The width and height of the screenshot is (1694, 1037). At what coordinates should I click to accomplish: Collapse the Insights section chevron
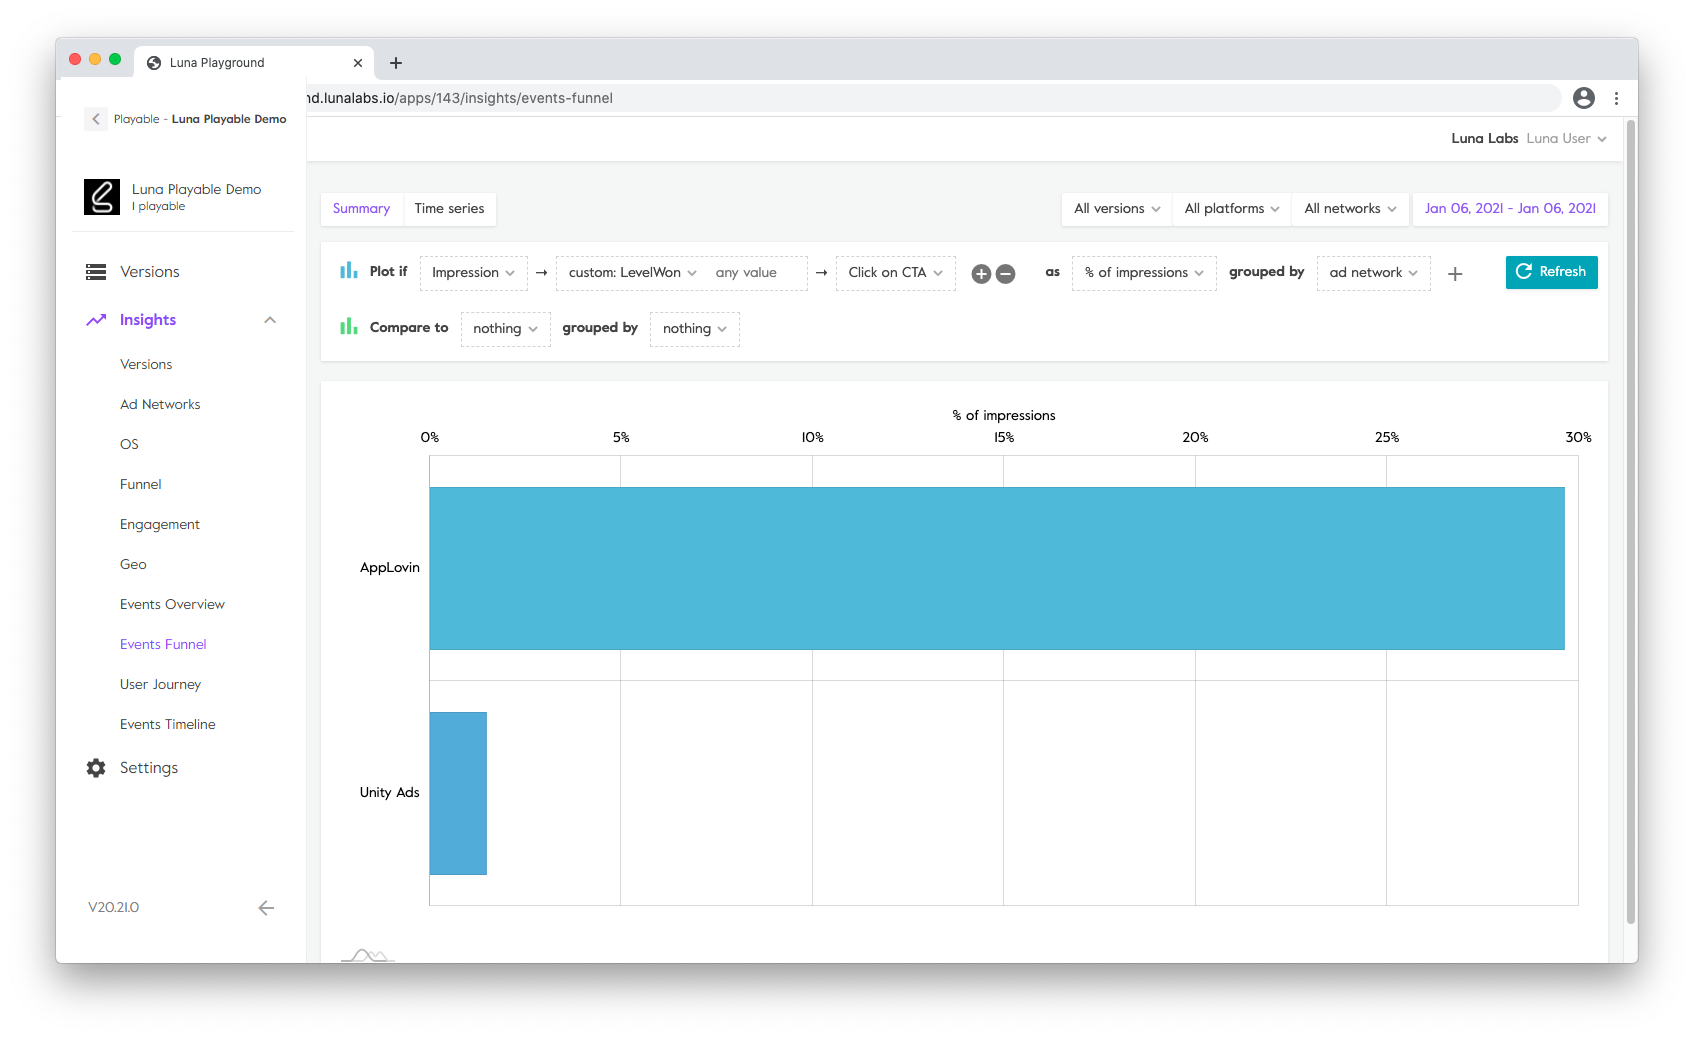click(x=270, y=320)
